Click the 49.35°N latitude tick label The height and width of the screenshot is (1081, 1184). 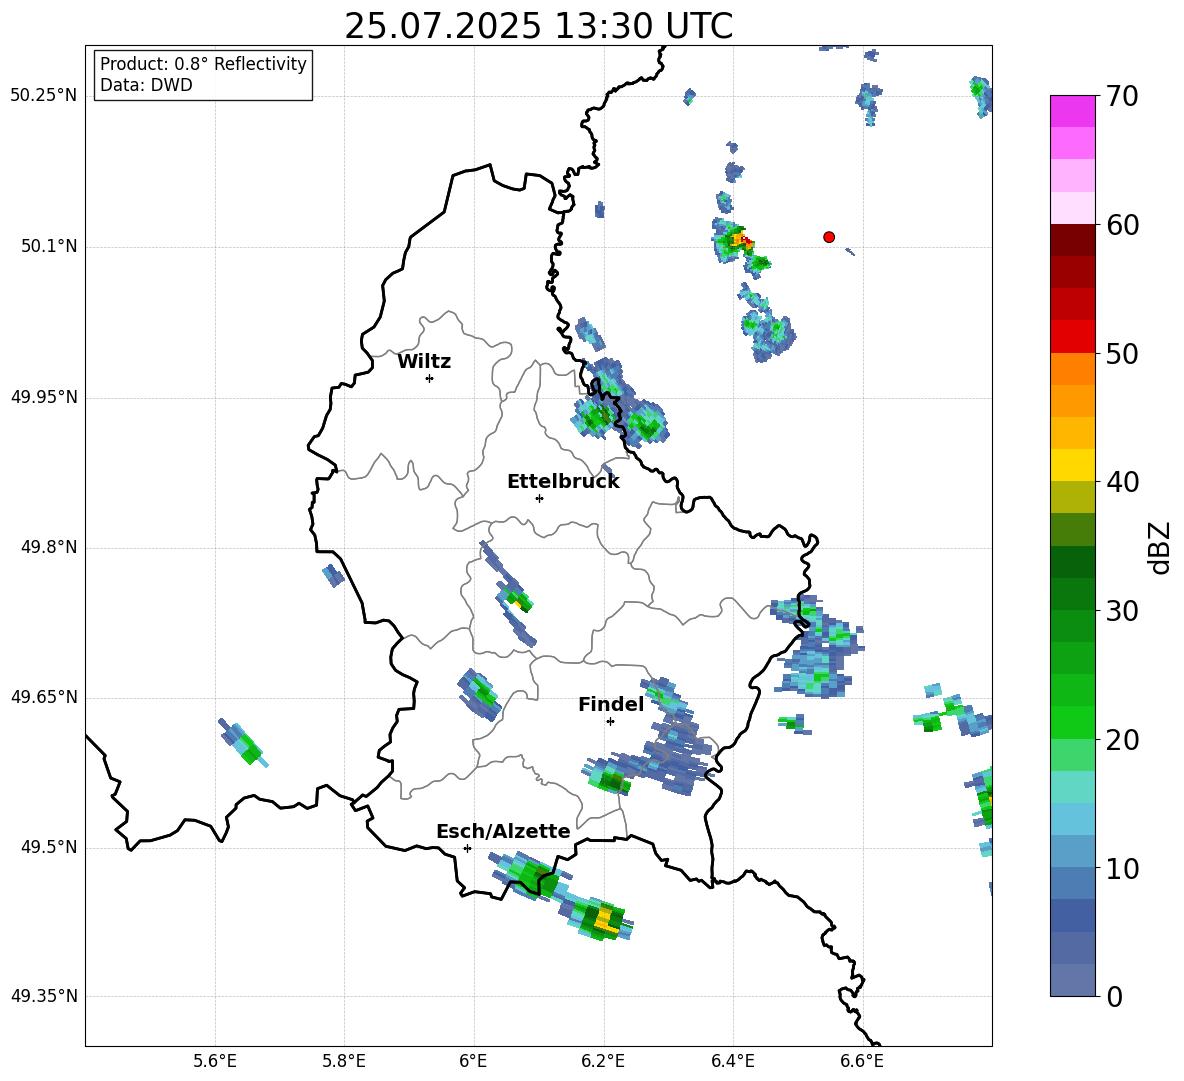[x=43, y=996]
